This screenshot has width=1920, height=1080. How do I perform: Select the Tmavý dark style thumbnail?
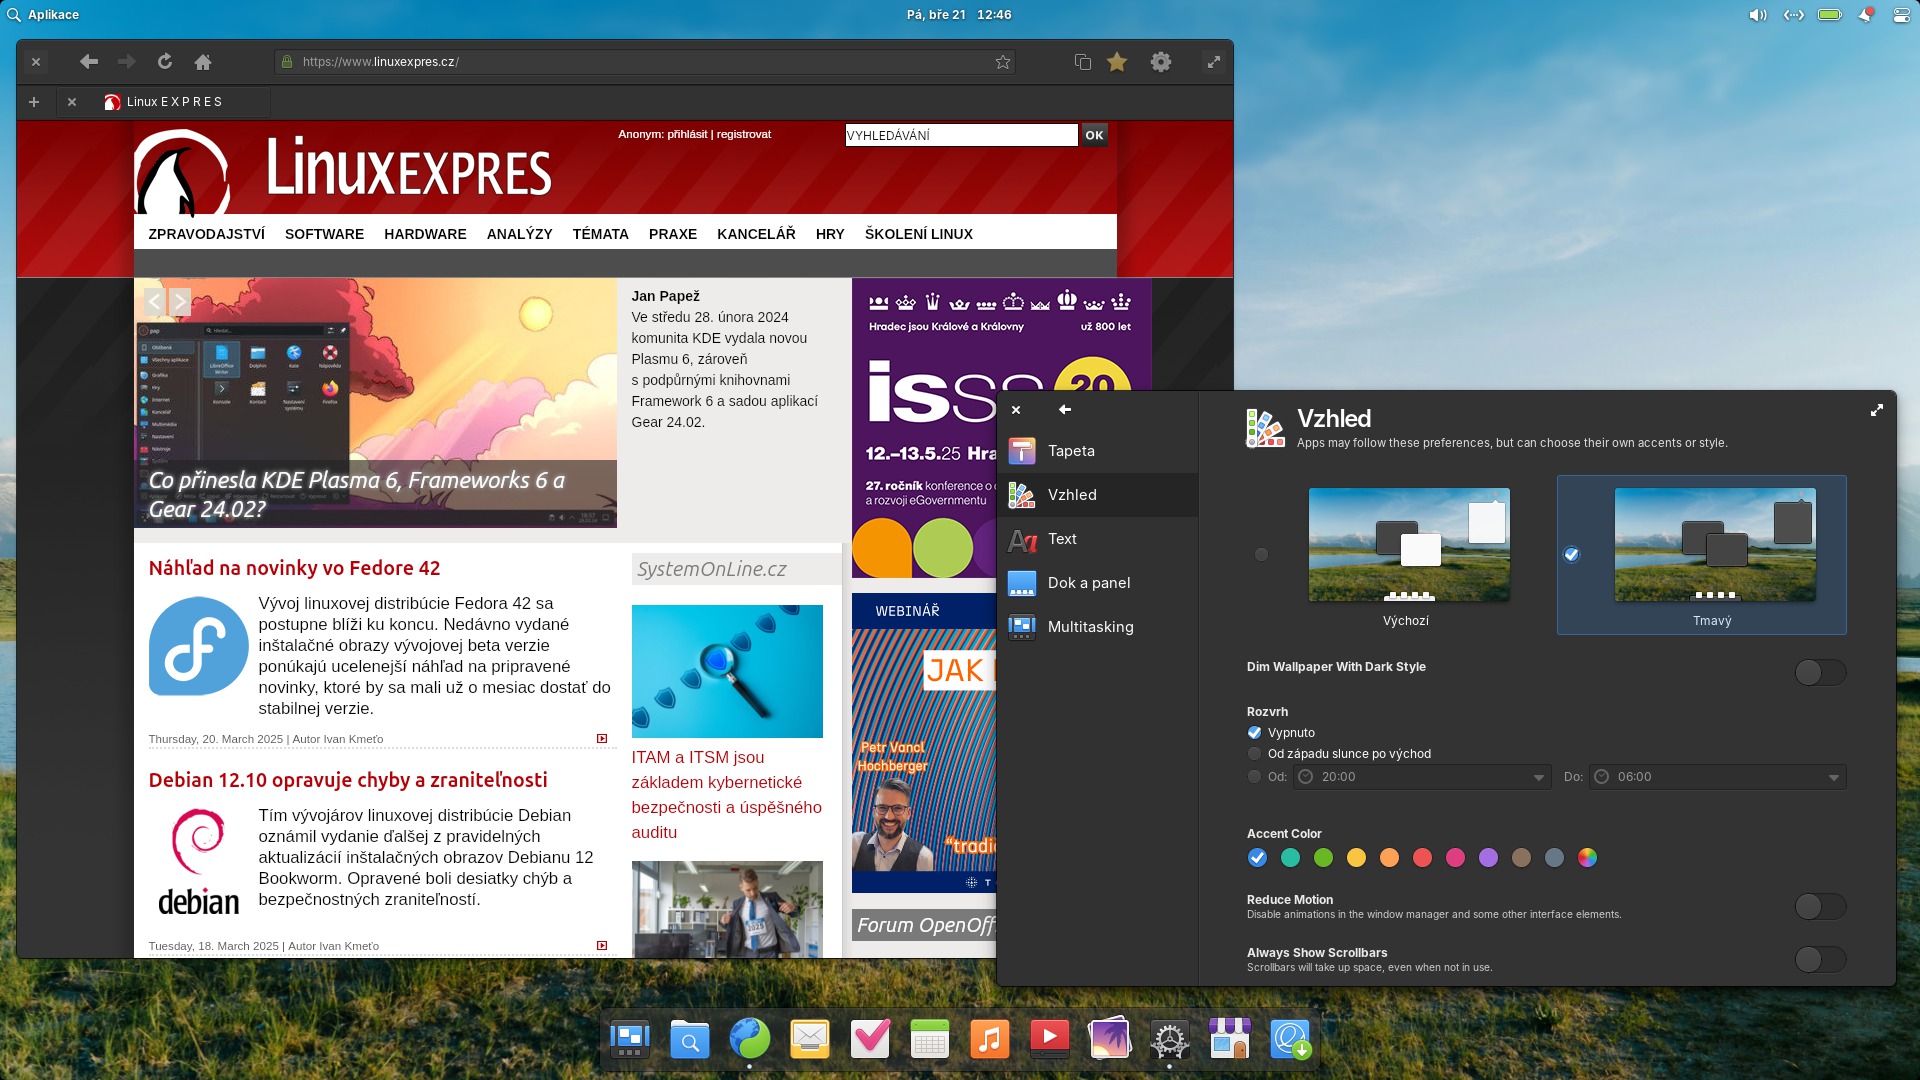click(1714, 545)
